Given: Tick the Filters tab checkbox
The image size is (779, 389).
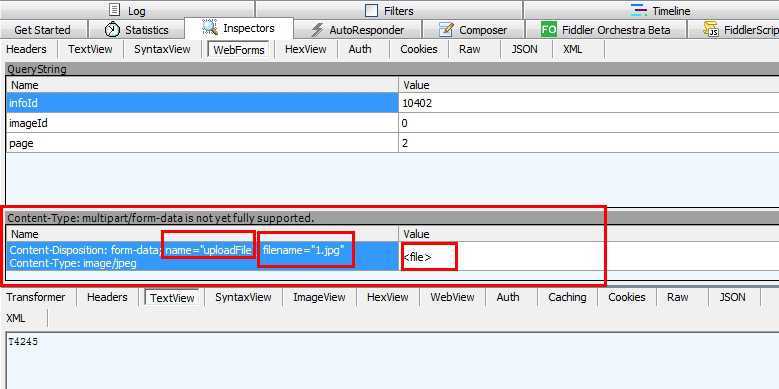Looking at the screenshot, I should click(x=371, y=10).
